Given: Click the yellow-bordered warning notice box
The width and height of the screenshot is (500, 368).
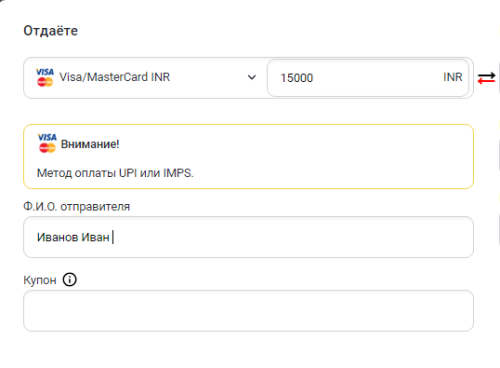Looking at the screenshot, I should (x=248, y=156).
